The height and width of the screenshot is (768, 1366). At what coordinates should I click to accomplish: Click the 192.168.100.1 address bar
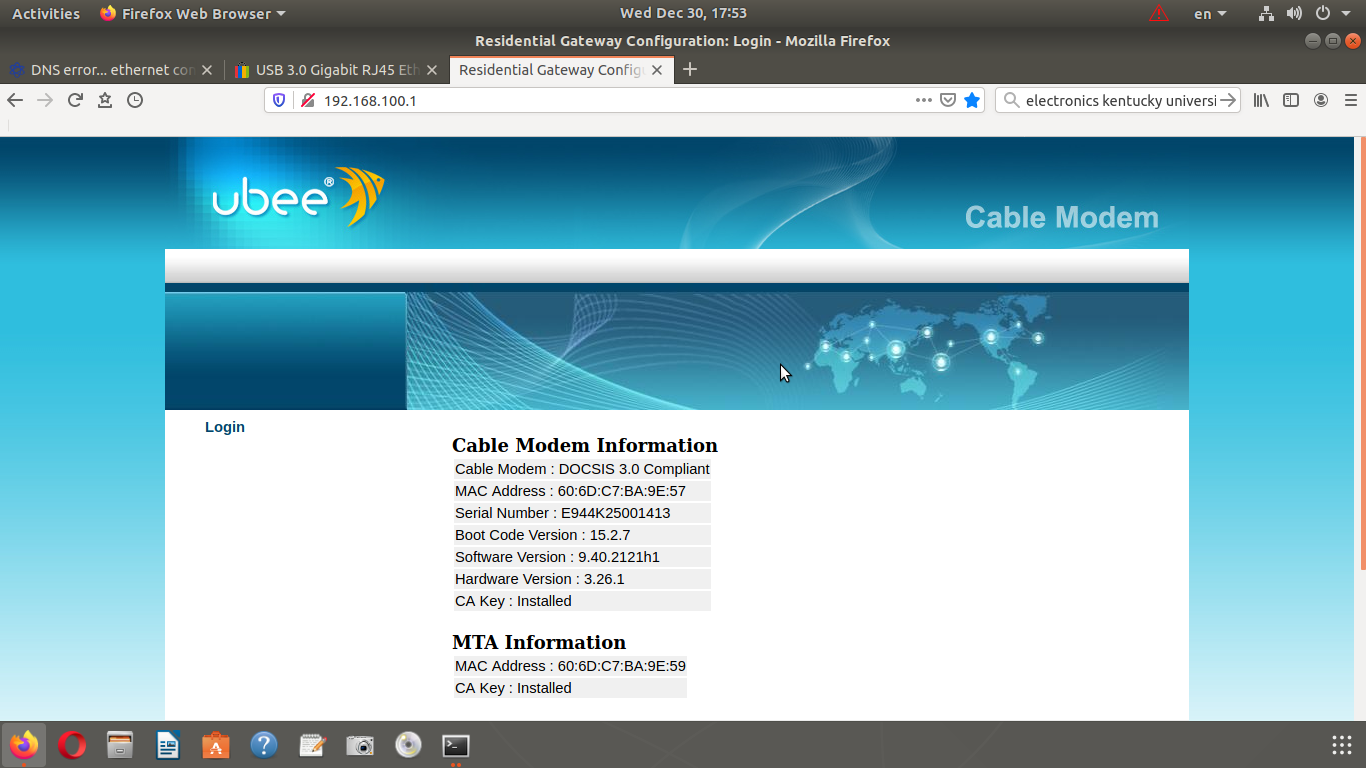600,101
